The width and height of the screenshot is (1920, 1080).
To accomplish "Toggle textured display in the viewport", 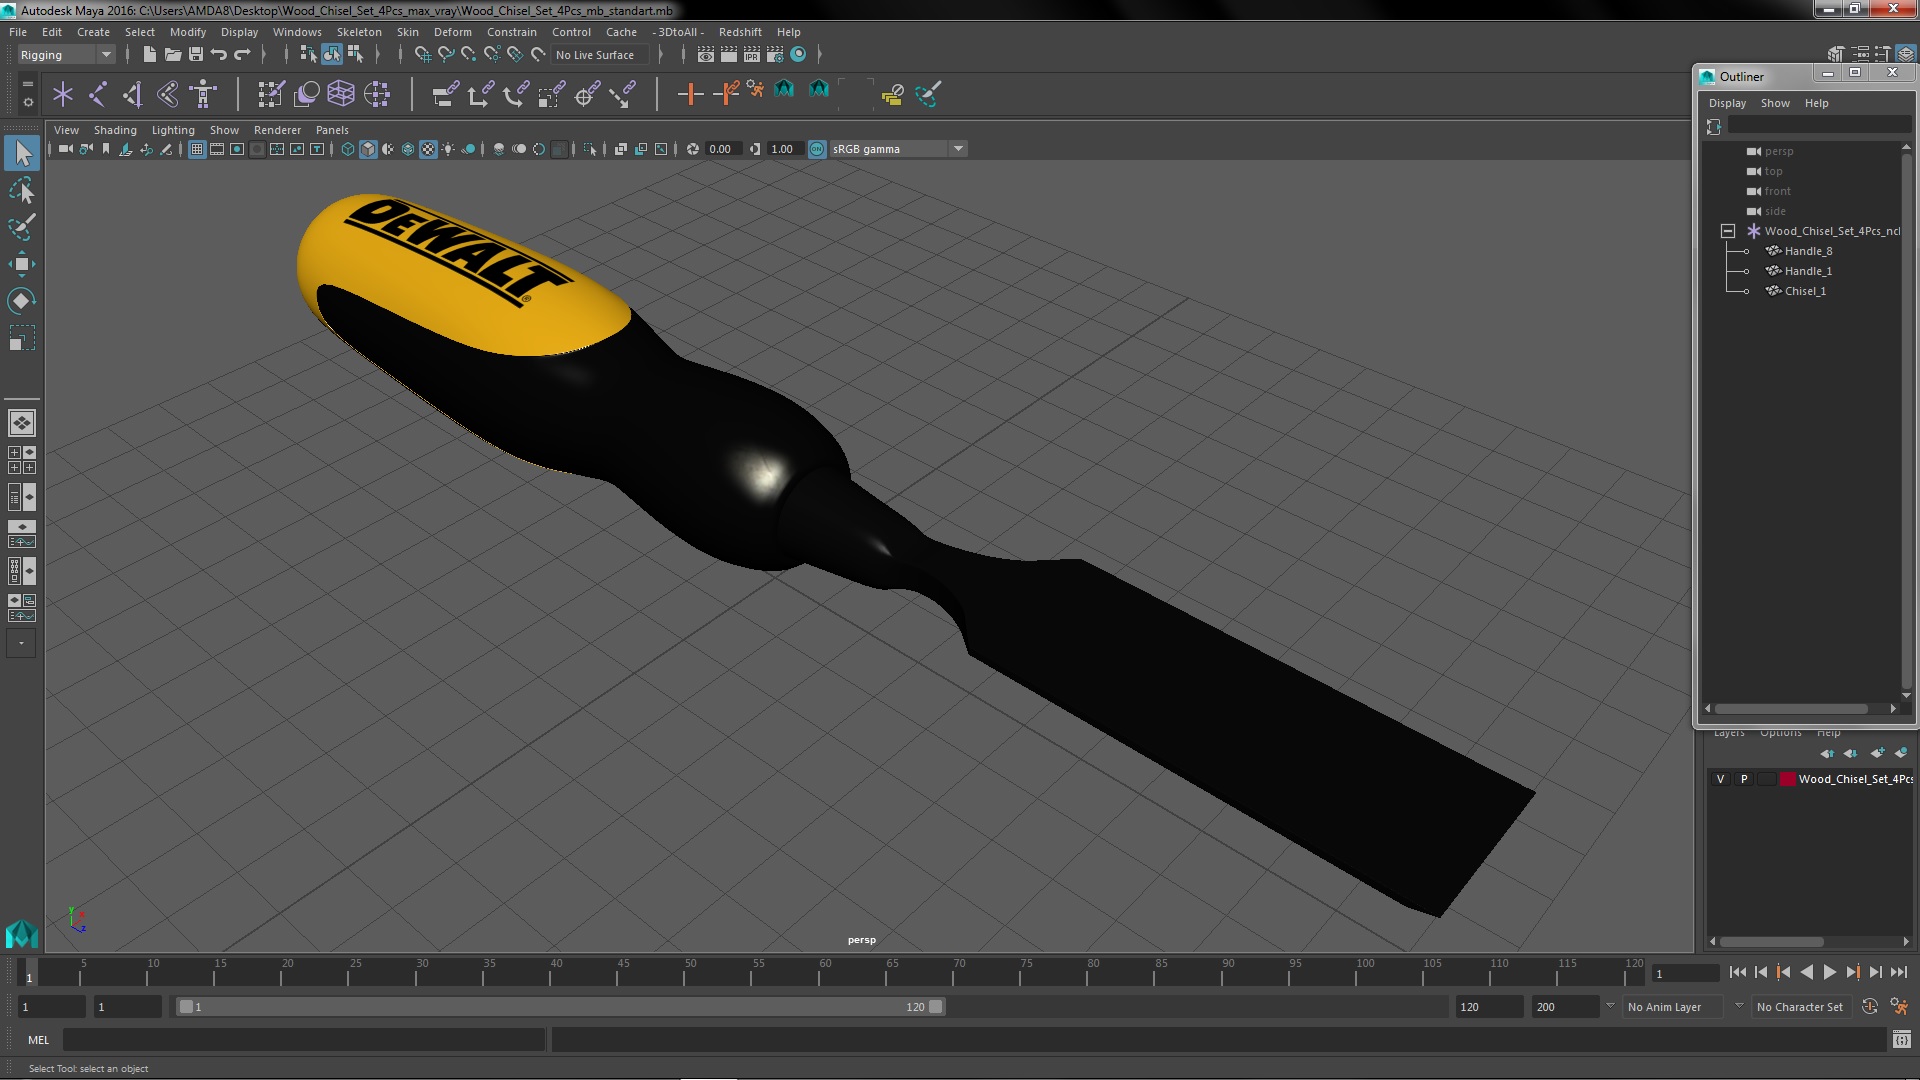I will (x=428, y=149).
